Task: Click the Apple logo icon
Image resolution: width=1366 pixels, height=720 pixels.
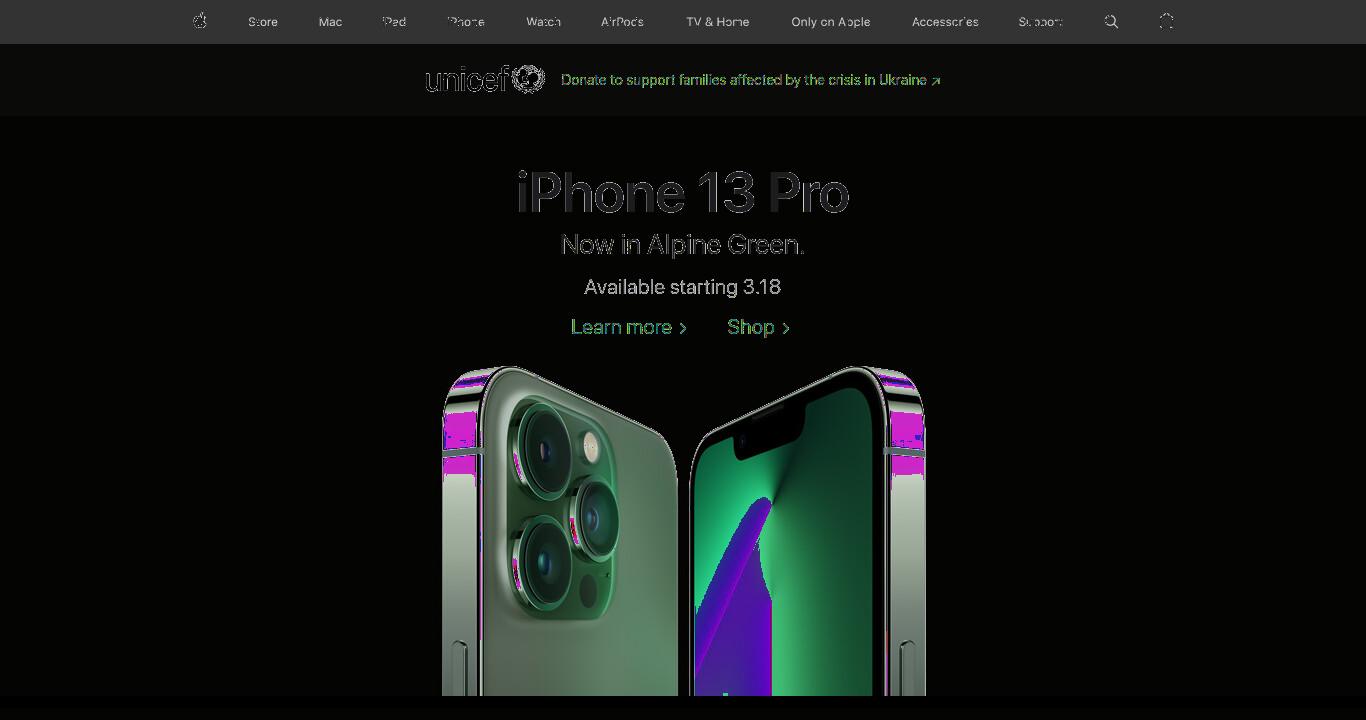Action: click(x=200, y=21)
